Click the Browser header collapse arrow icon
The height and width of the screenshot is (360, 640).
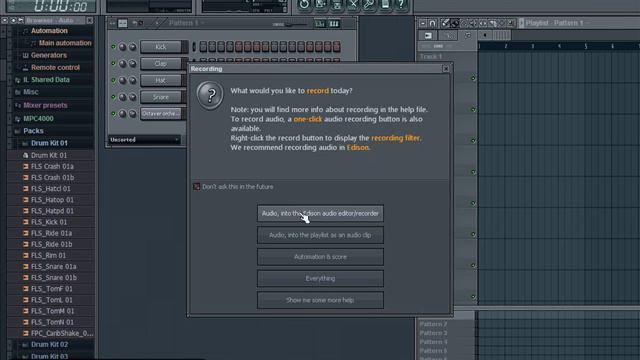[x=4, y=20]
